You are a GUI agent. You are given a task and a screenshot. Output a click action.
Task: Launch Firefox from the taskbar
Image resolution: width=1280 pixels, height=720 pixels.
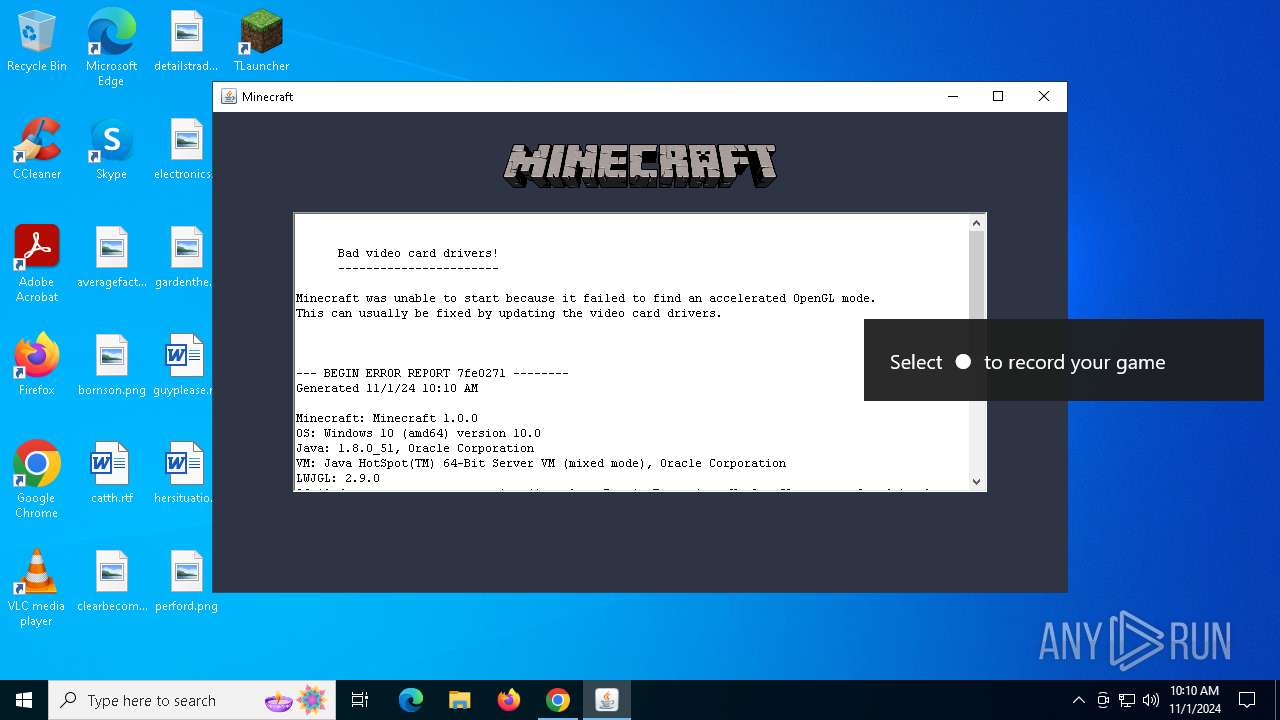click(508, 700)
